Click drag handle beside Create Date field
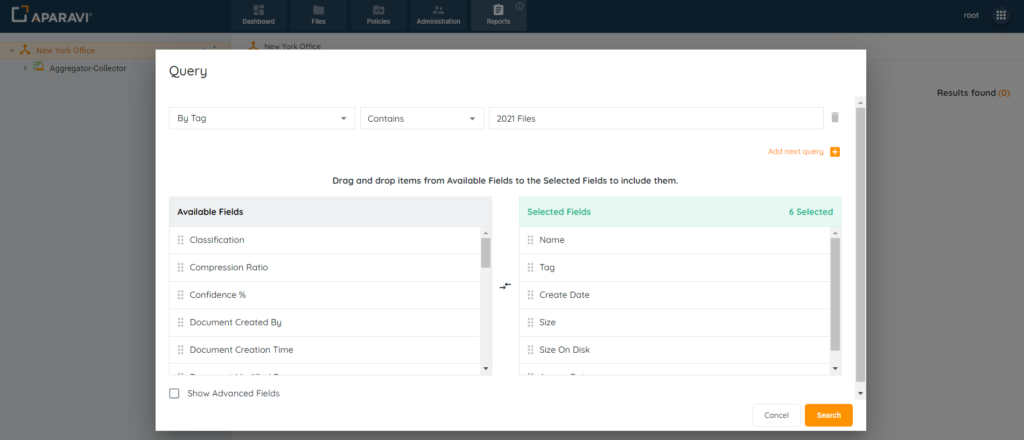The height and width of the screenshot is (440, 1024). point(531,295)
